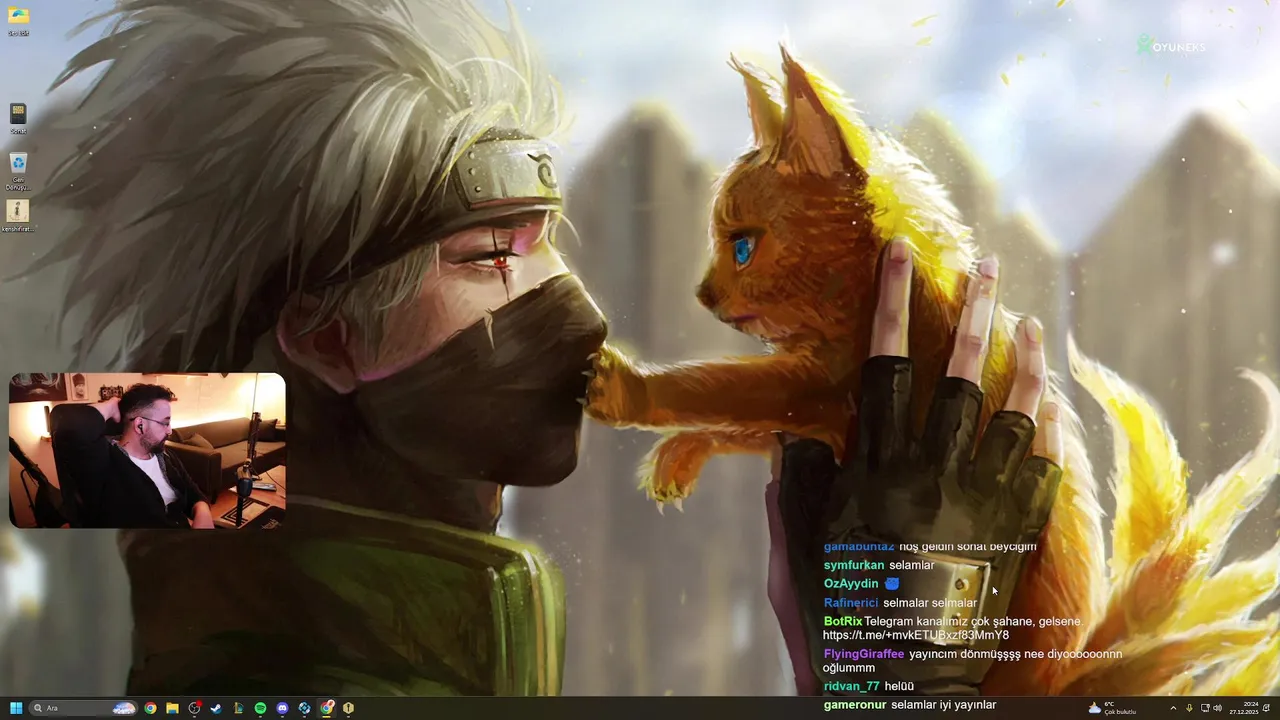Open the round icon with red notification badge
Image resolution: width=1280 pixels, height=720 pixels.
point(194,708)
